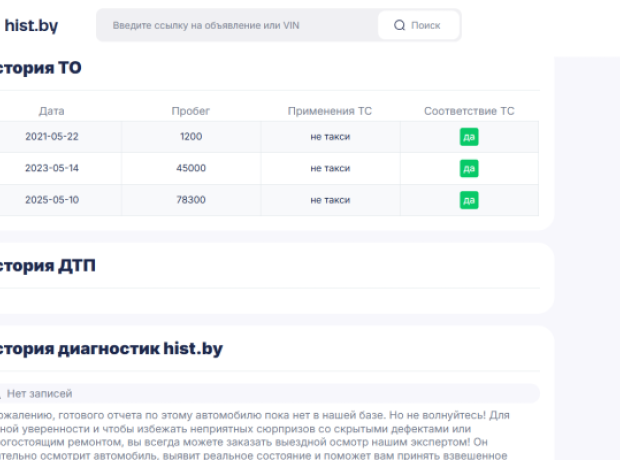The image size is (620, 460).
Task: Open the 'История диагностик hist.by' section heading
Action: coord(110,349)
